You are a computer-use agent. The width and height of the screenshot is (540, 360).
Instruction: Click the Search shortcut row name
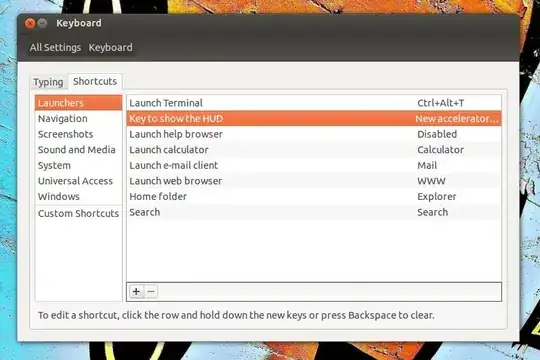(145, 212)
